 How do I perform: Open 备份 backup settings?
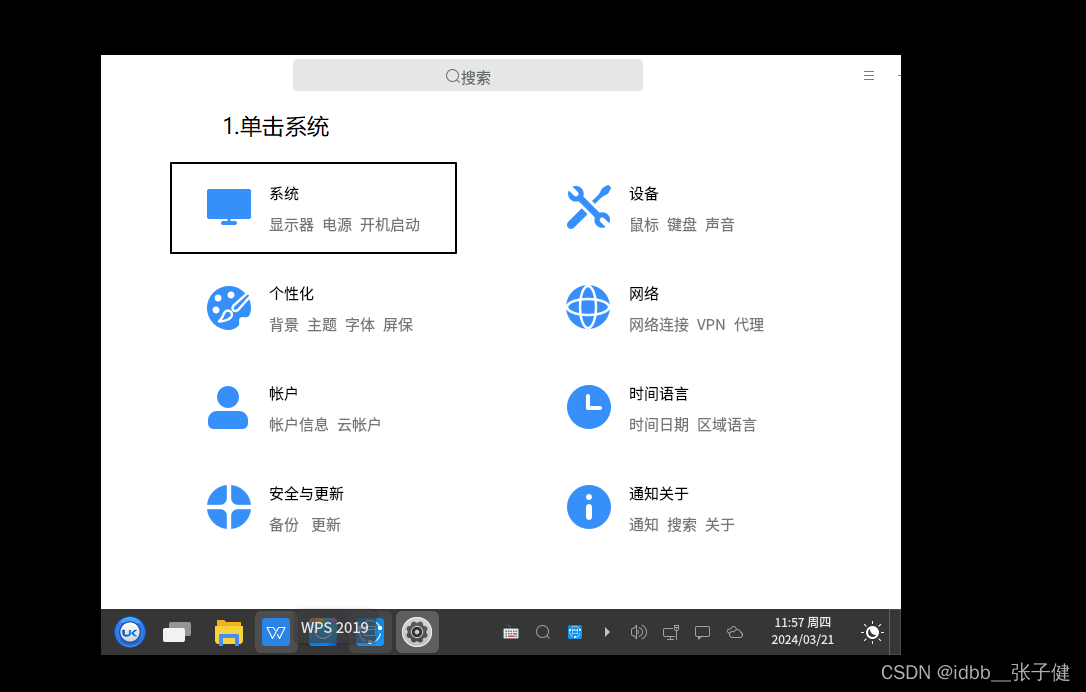(284, 525)
